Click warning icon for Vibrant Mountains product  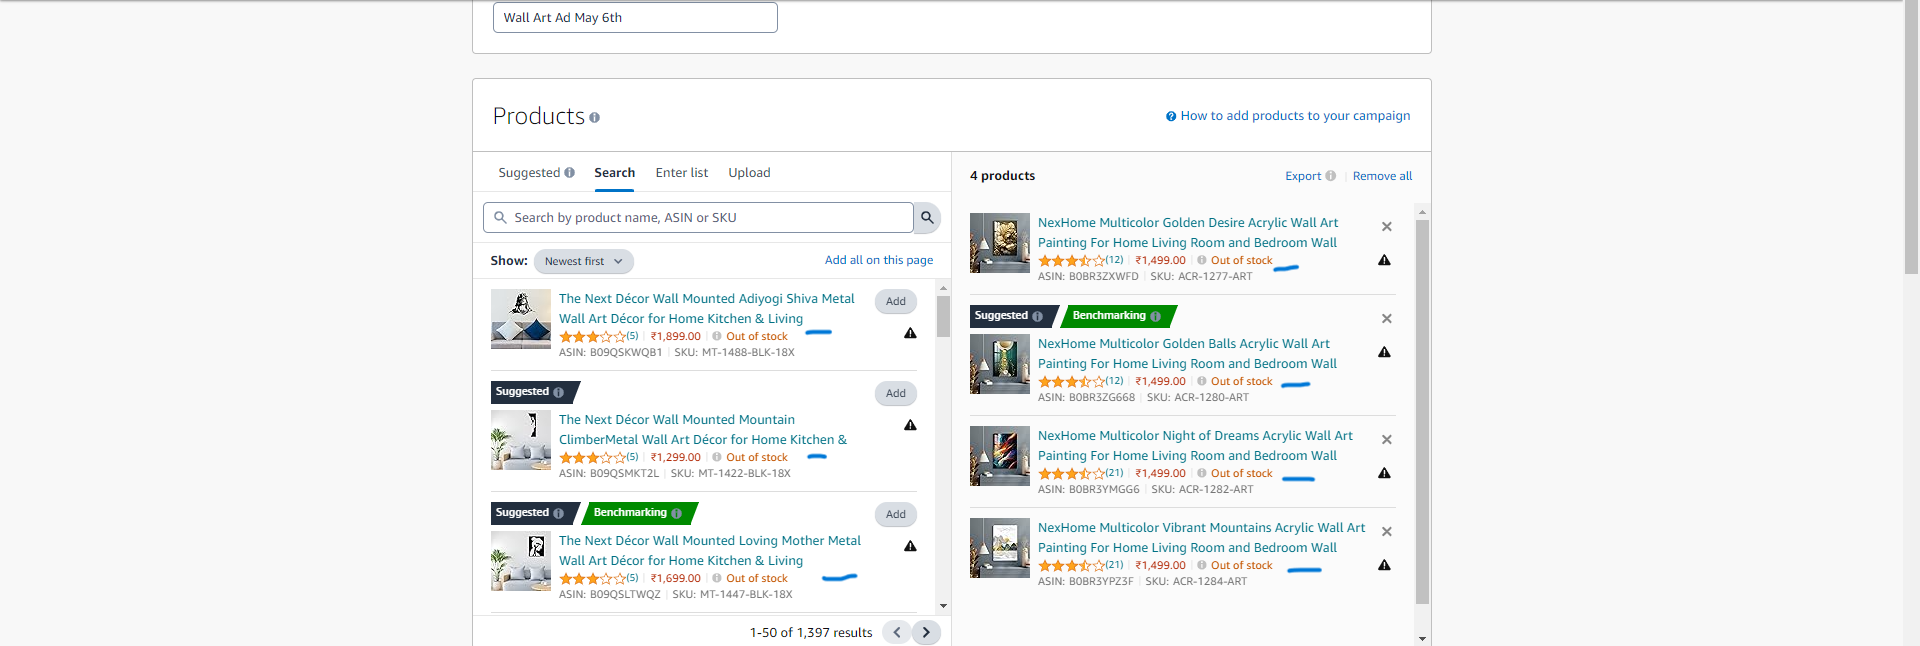point(1384,565)
